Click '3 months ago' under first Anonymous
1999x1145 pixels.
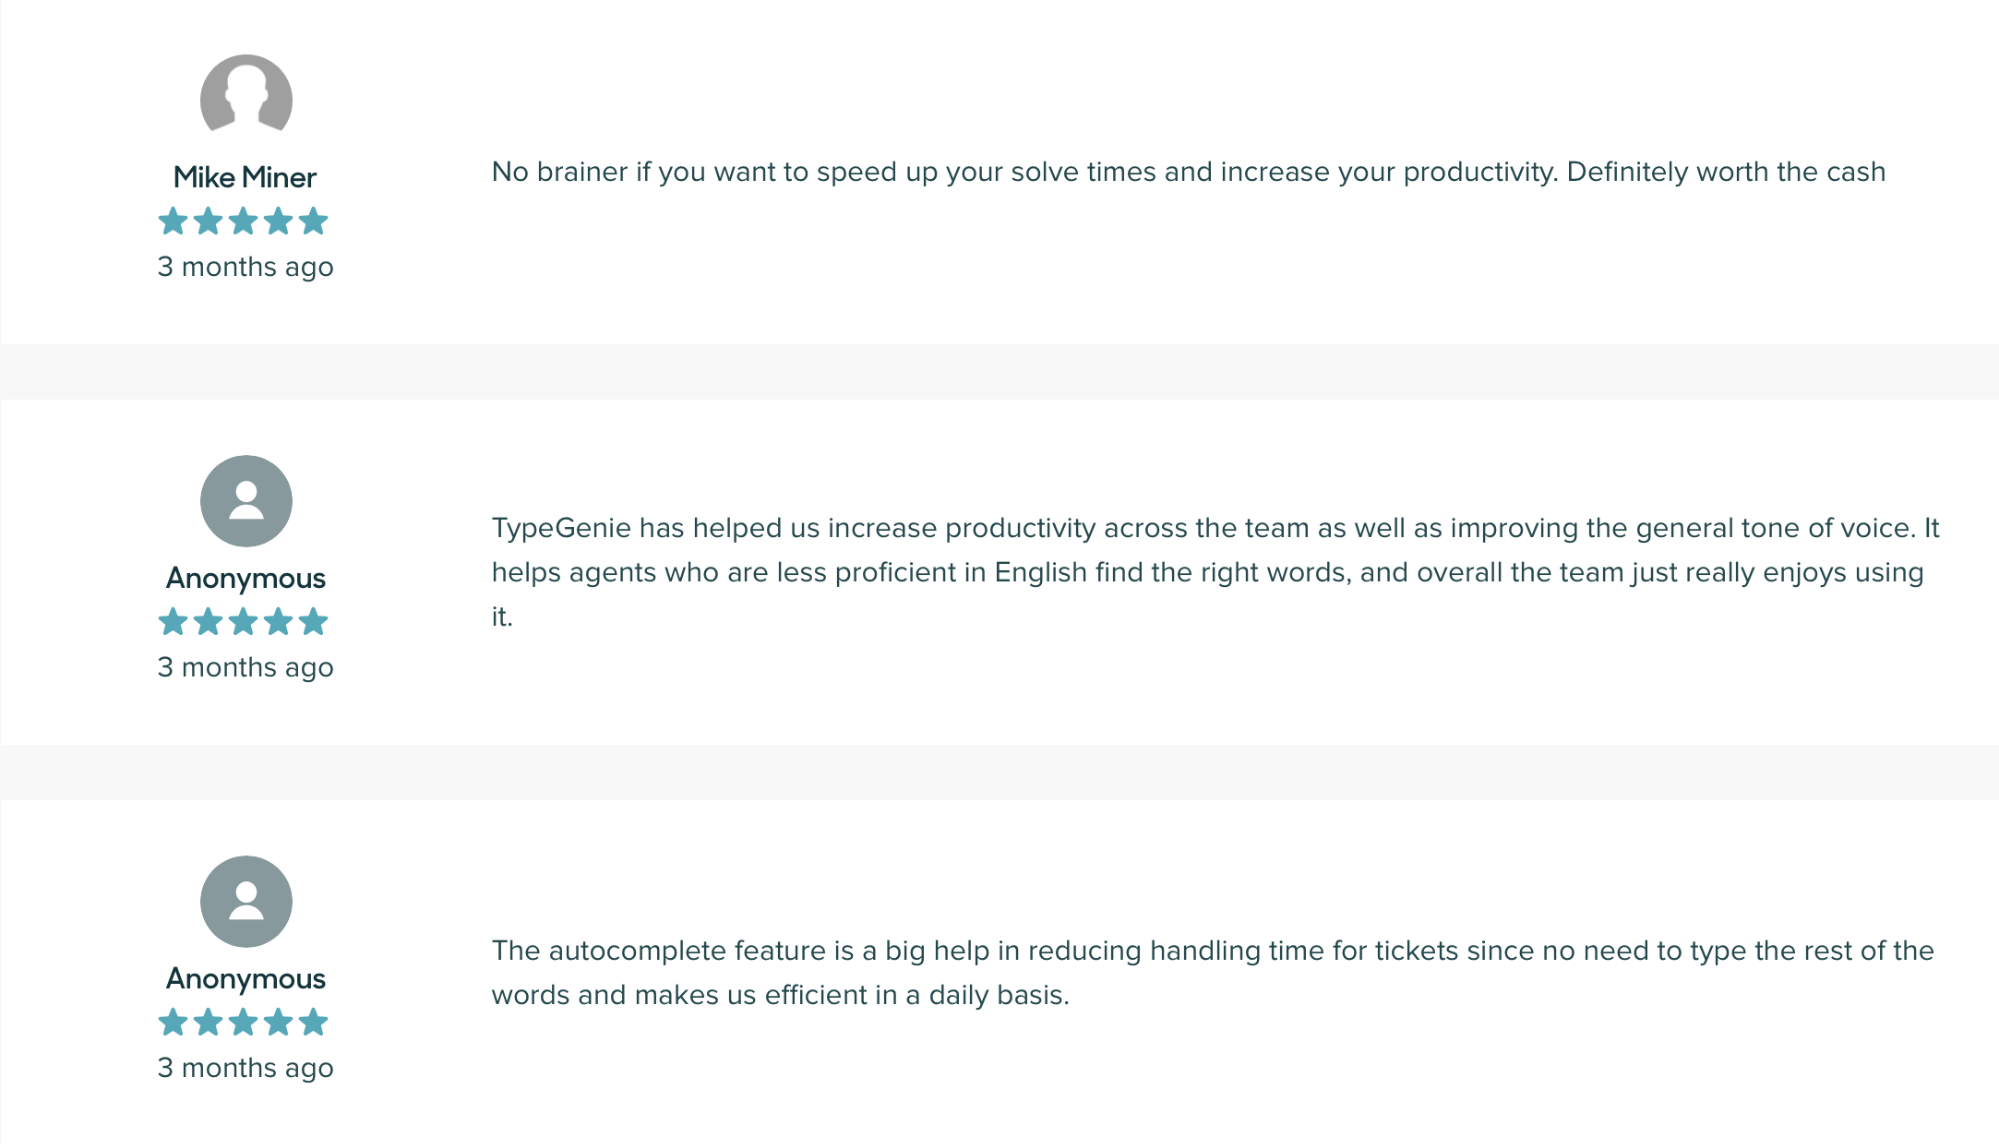click(245, 667)
